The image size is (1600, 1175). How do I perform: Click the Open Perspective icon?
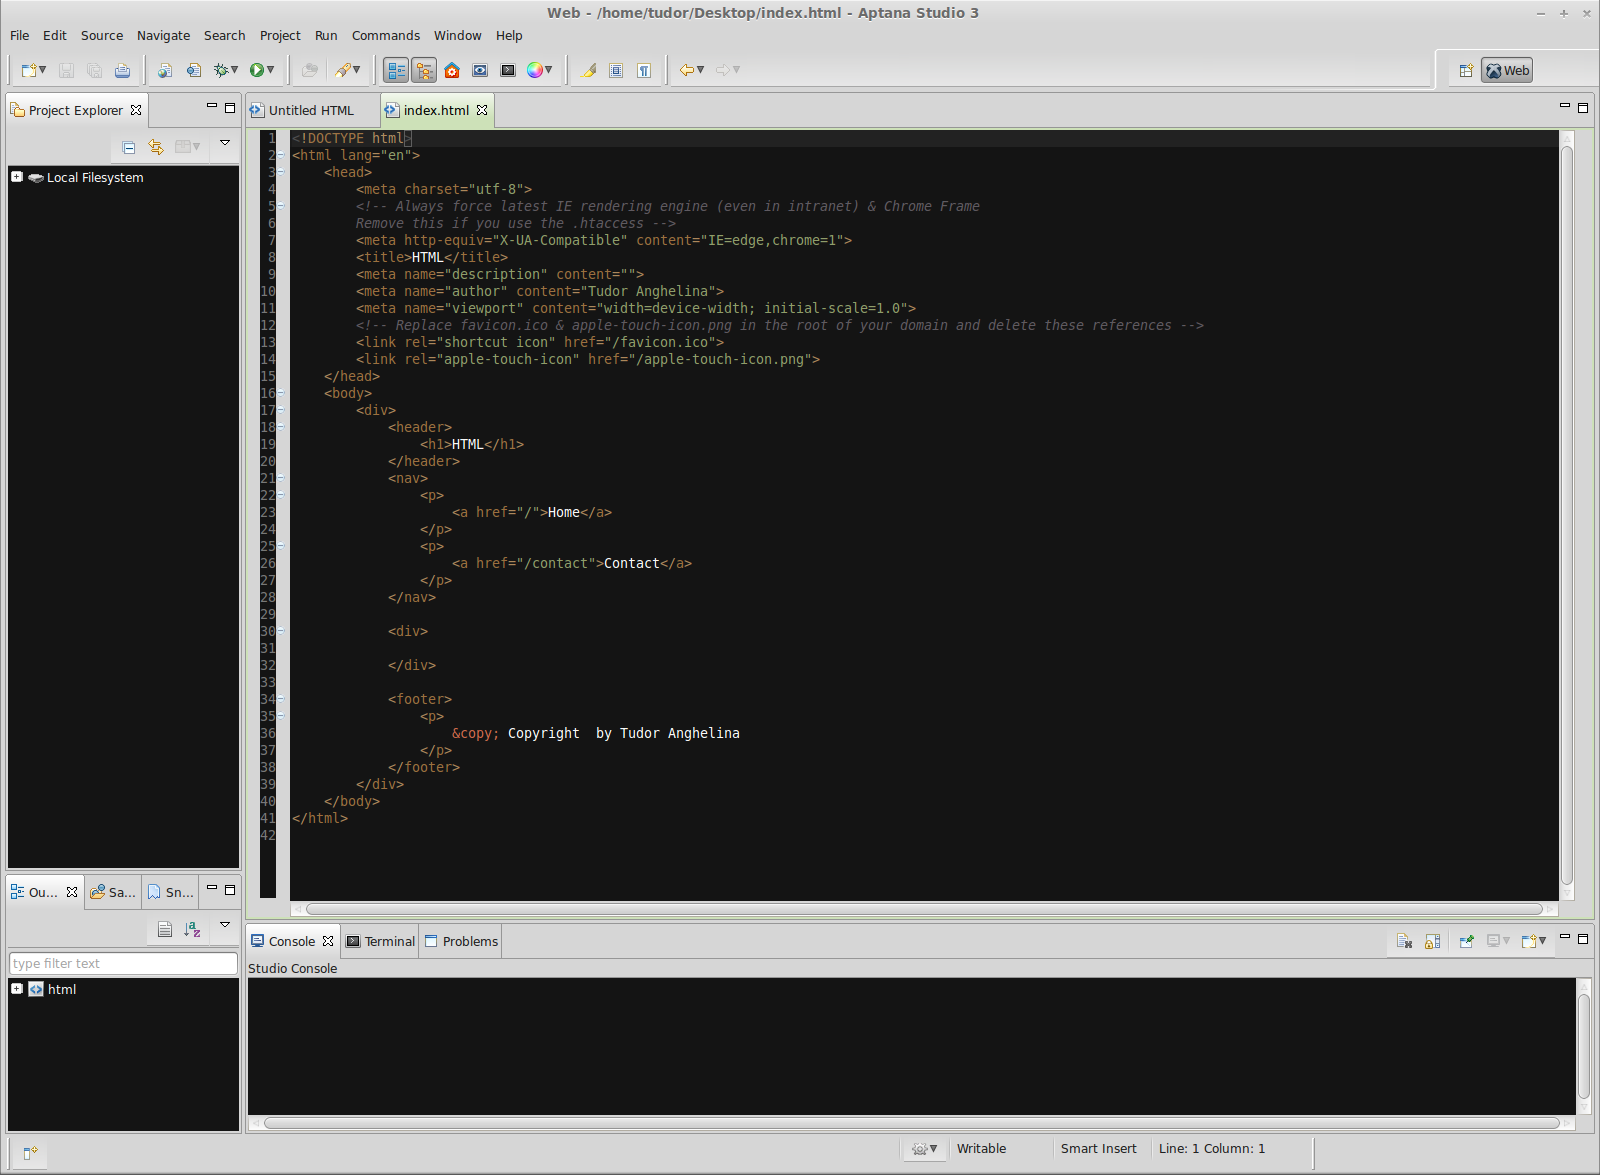click(1466, 71)
